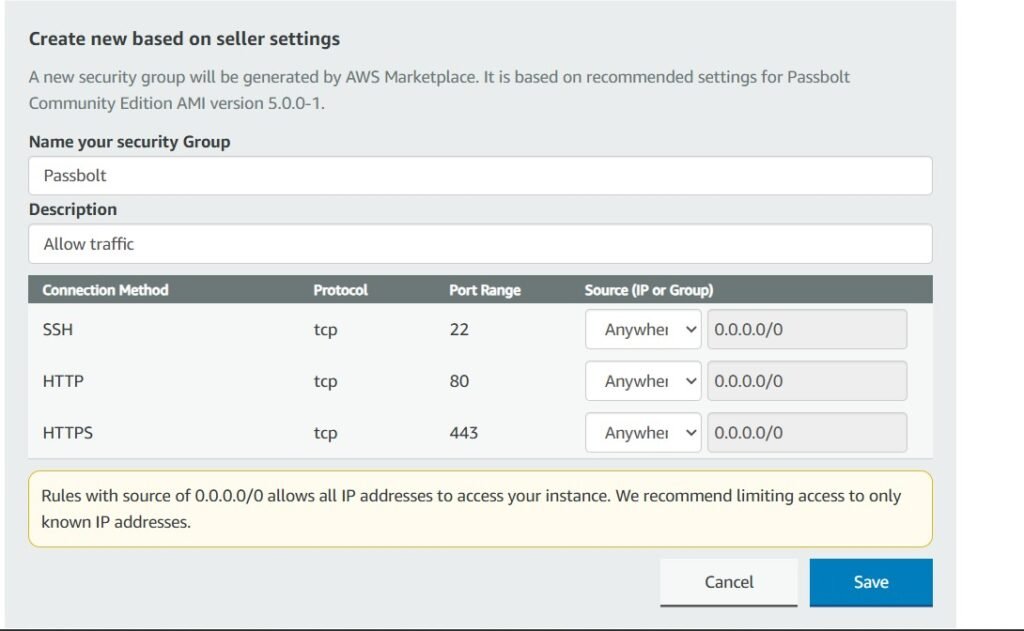The height and width of the screenshot is (631, 1024).
Task: Click the Protocol column header
Action: [340, 290]
